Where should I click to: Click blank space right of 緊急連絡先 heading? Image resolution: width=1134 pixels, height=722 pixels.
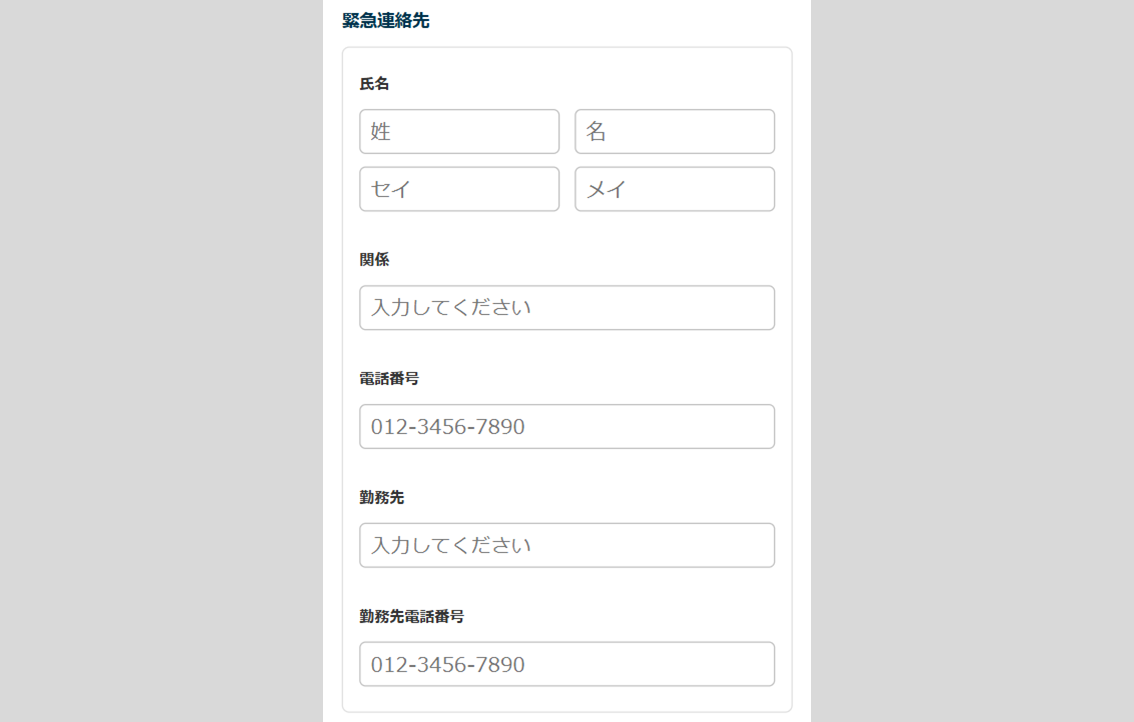pos(620,21)
